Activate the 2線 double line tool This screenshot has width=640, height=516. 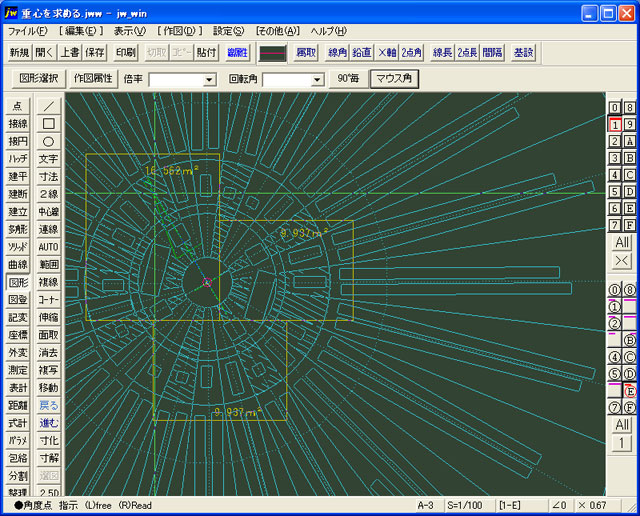48,194
